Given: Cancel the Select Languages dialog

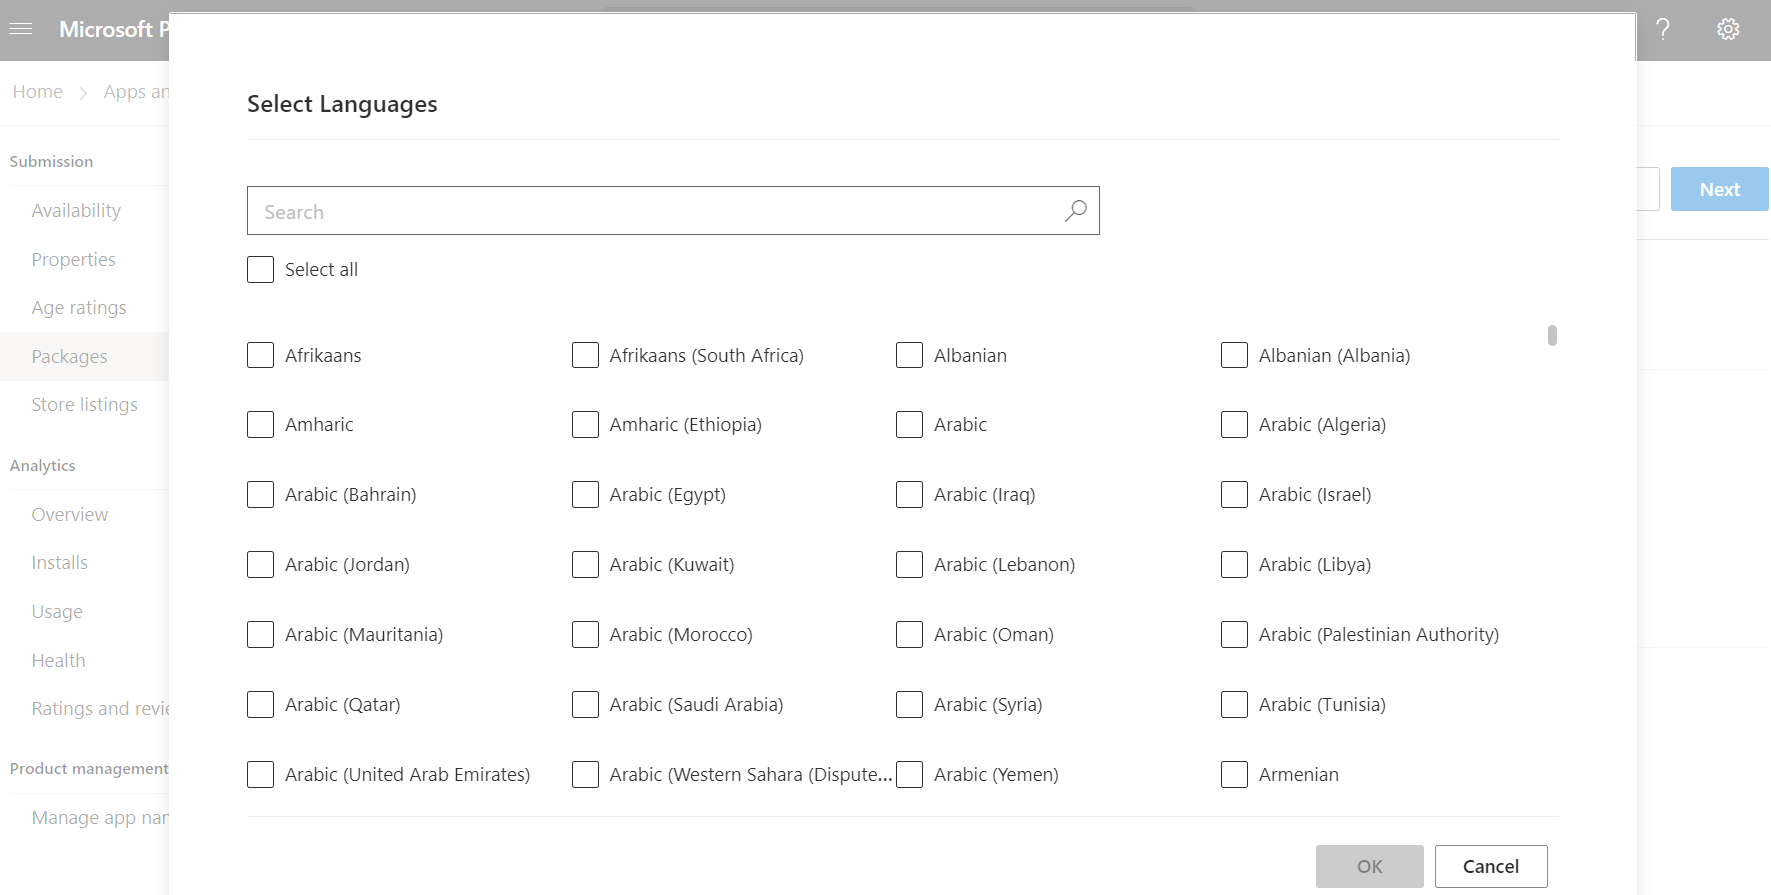Looking at the screenshot, I should click(x=1491, y=866).
